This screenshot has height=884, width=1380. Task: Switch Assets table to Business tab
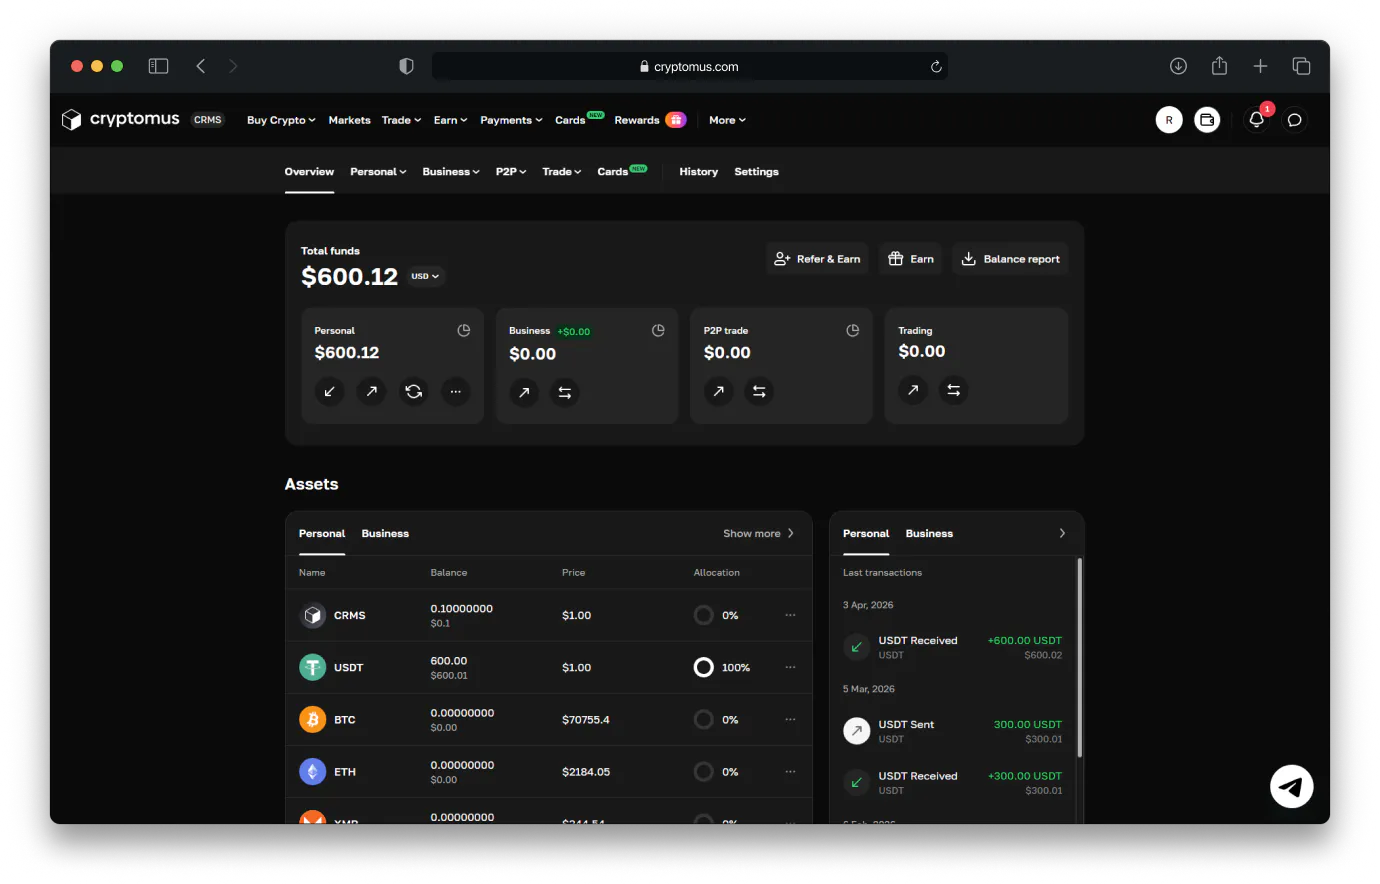pyautogui.click(x=385, y=533)
